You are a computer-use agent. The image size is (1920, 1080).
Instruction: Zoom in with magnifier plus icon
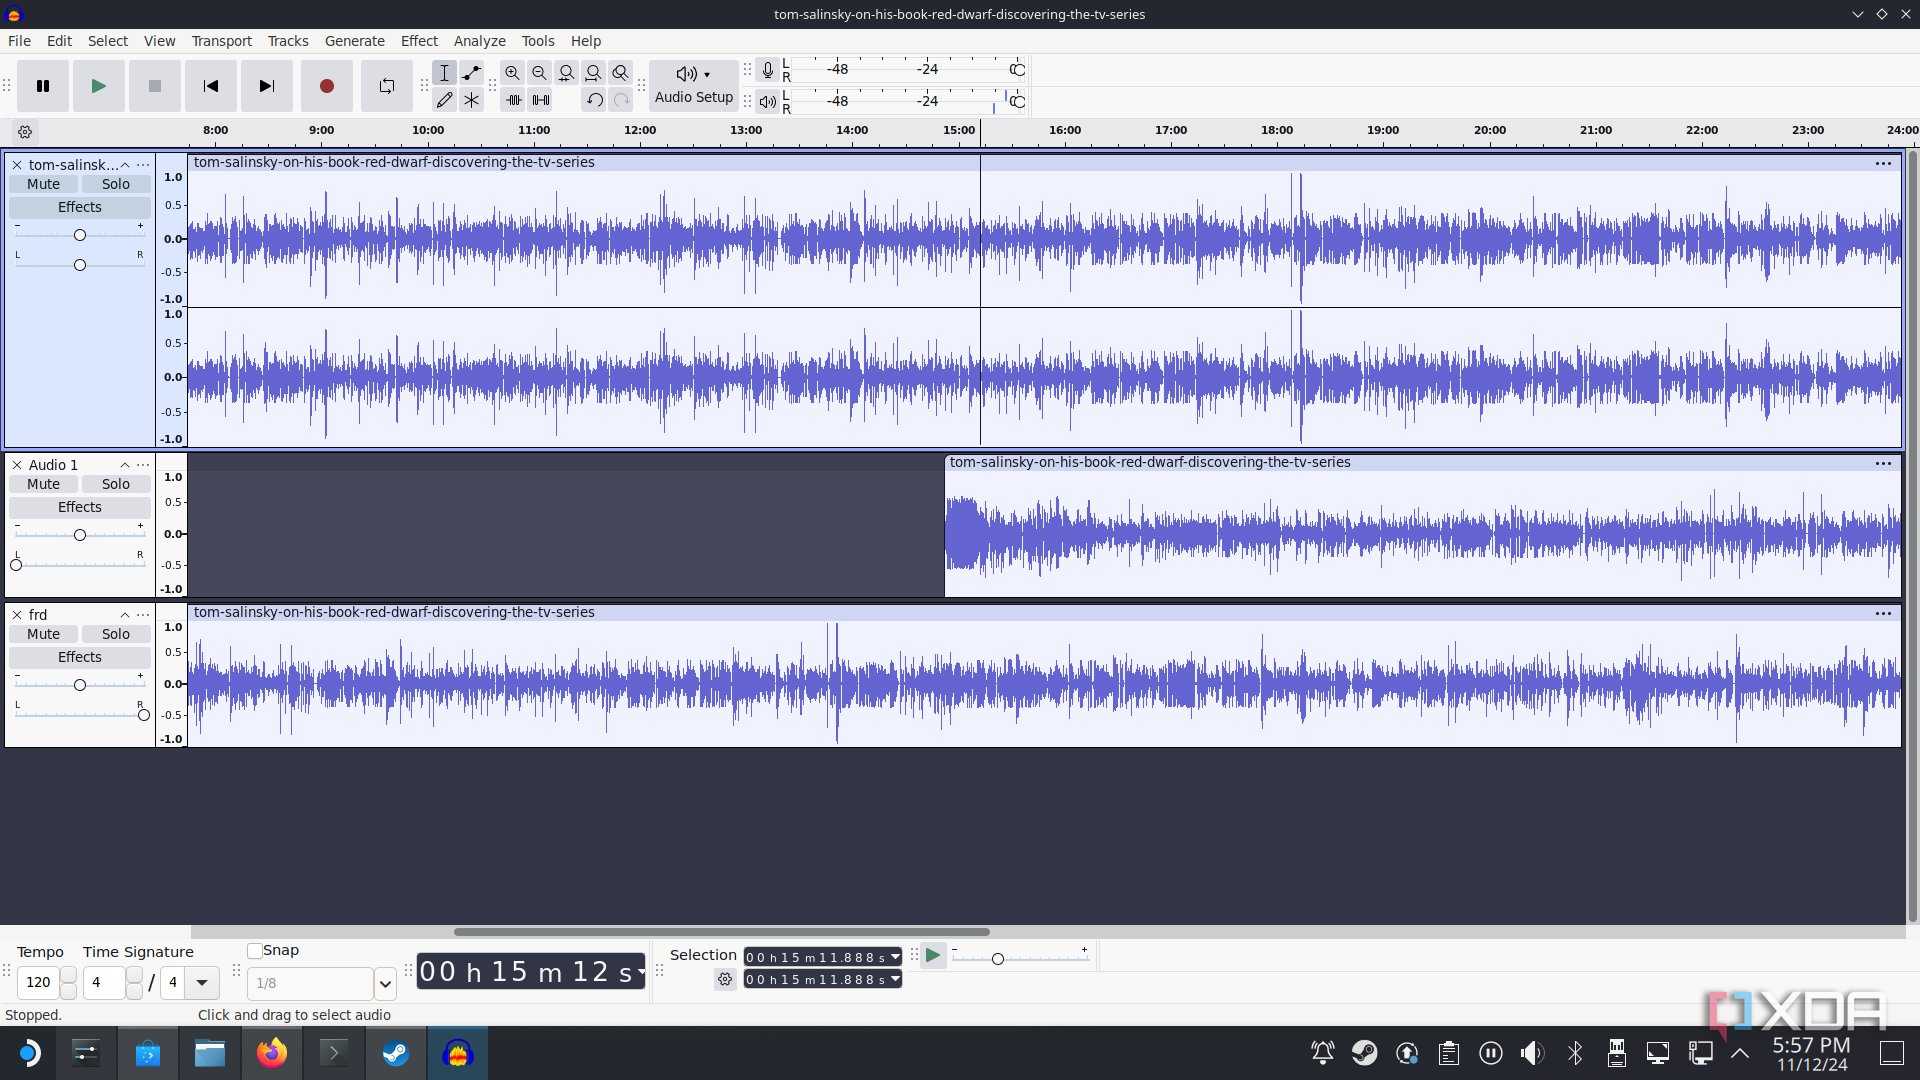coord(512,73)
